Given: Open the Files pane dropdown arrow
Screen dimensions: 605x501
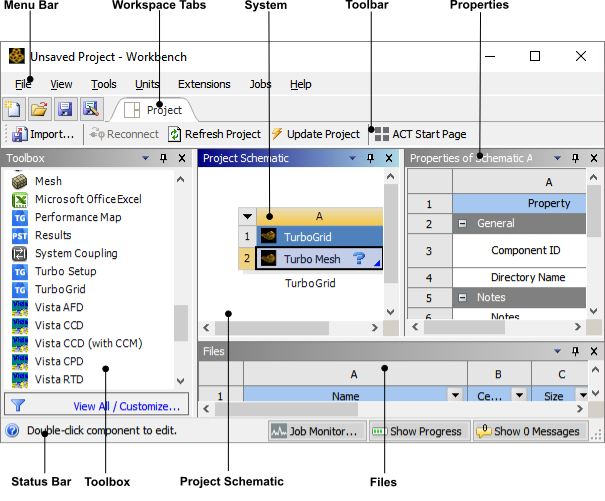Looking at the screenshot, I should tap(557, 351).
